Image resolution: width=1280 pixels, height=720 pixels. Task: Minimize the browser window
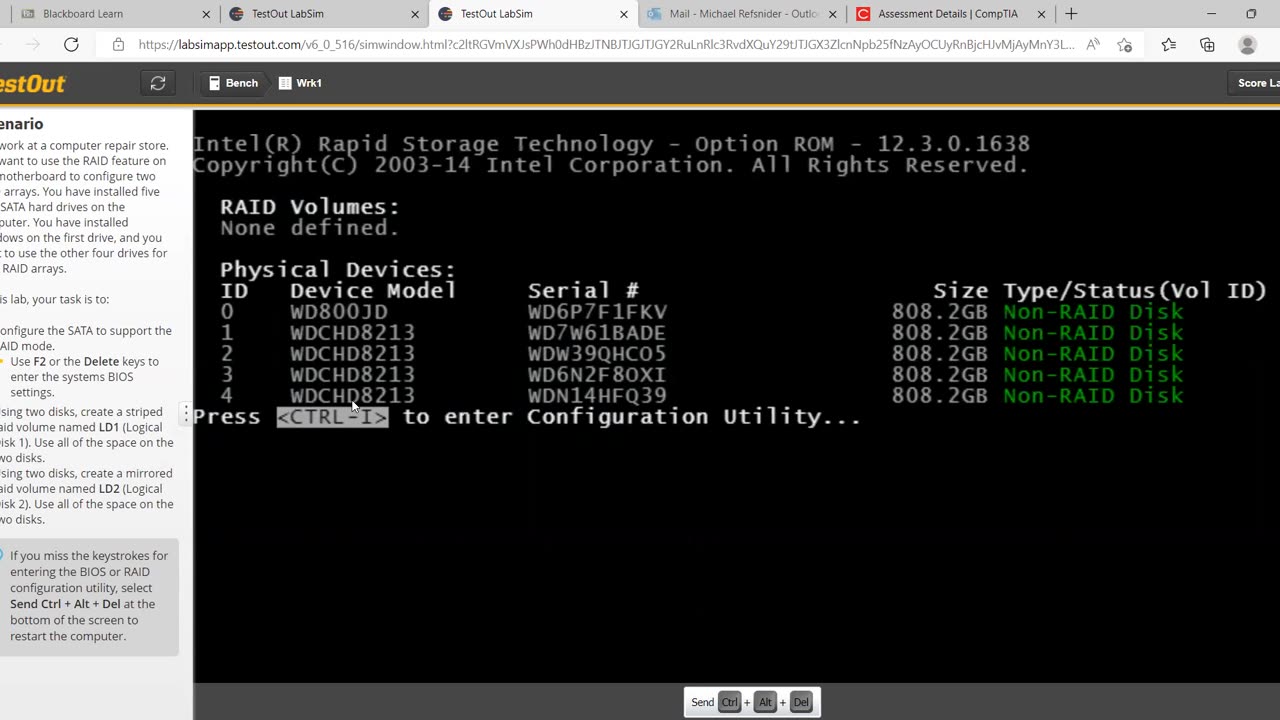[x=1211, y=14]
